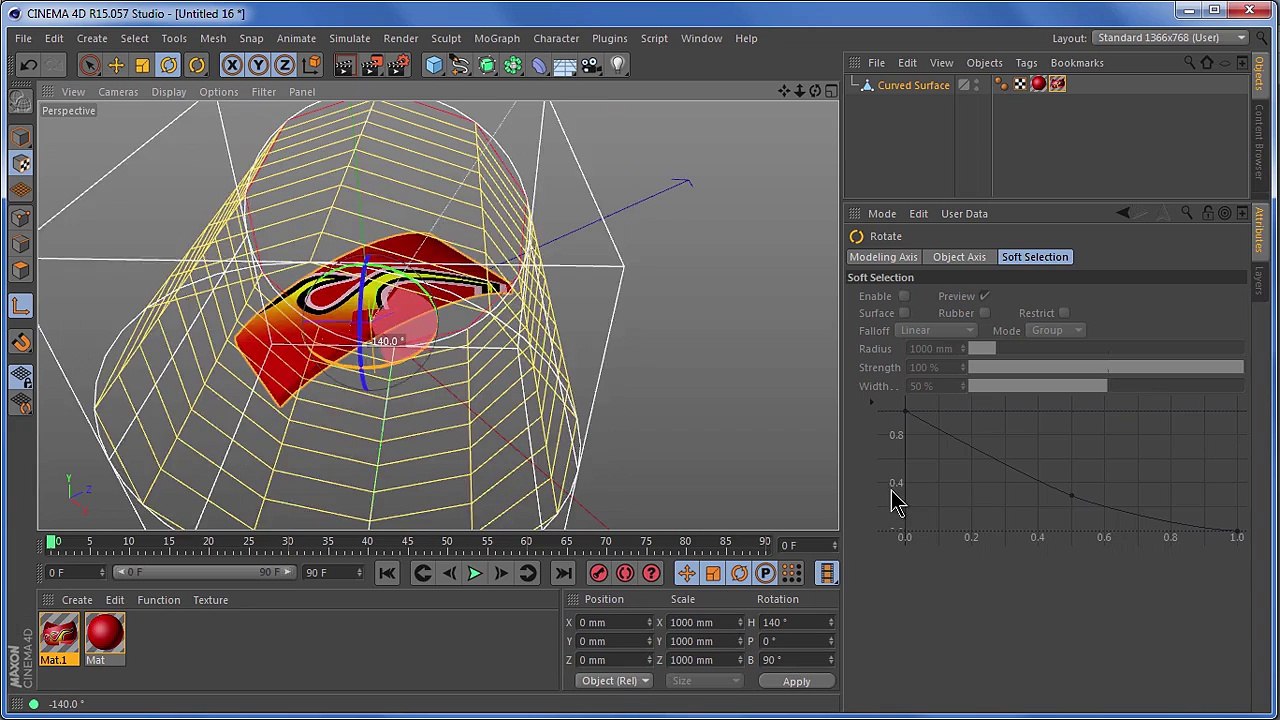
Task: Select the Live Selection tool
Action: (x=89, y=65)
